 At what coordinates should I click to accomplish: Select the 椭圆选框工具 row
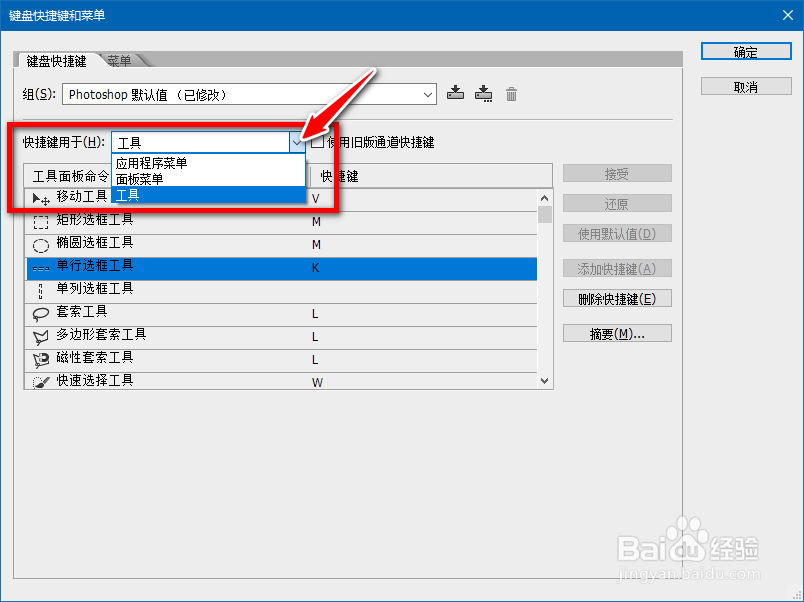(x=282, y=246)
